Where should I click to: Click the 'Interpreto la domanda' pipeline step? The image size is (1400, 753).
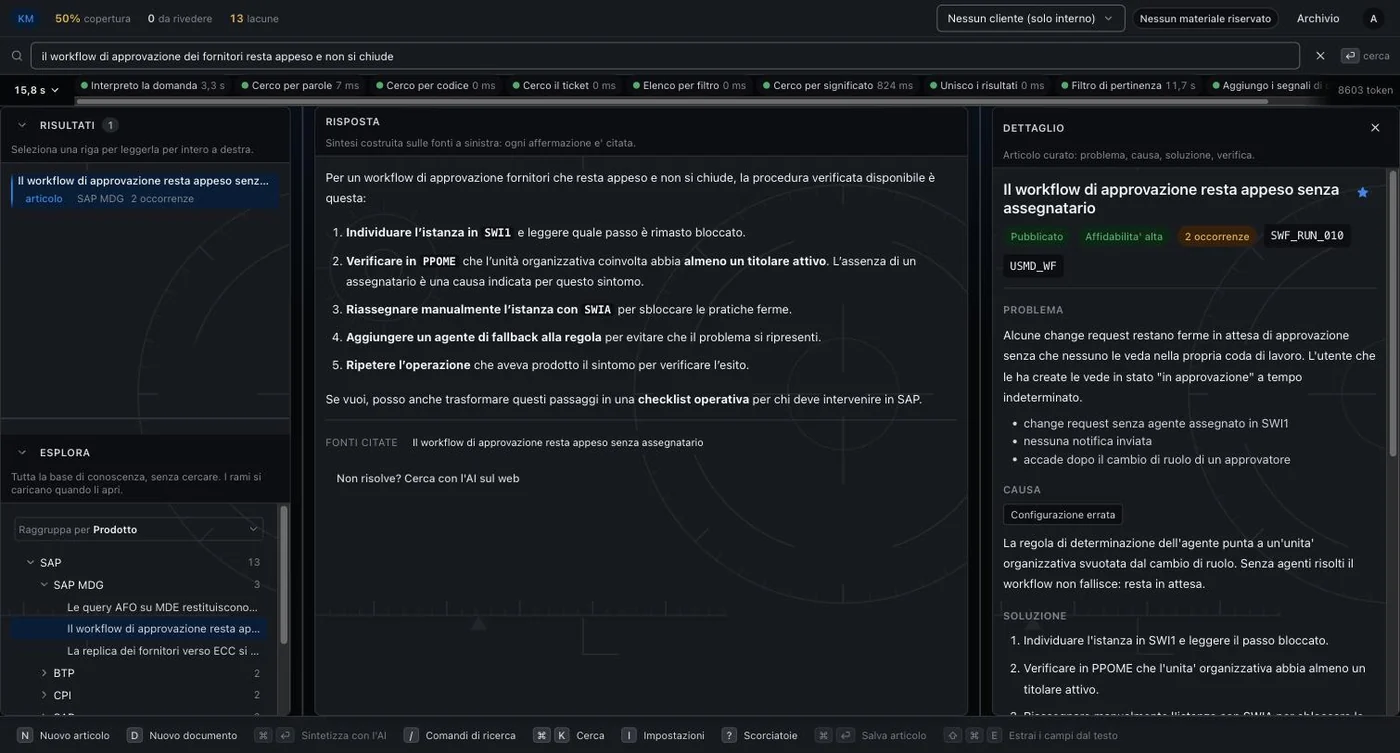pyautogui.click(x=152, y=85)
